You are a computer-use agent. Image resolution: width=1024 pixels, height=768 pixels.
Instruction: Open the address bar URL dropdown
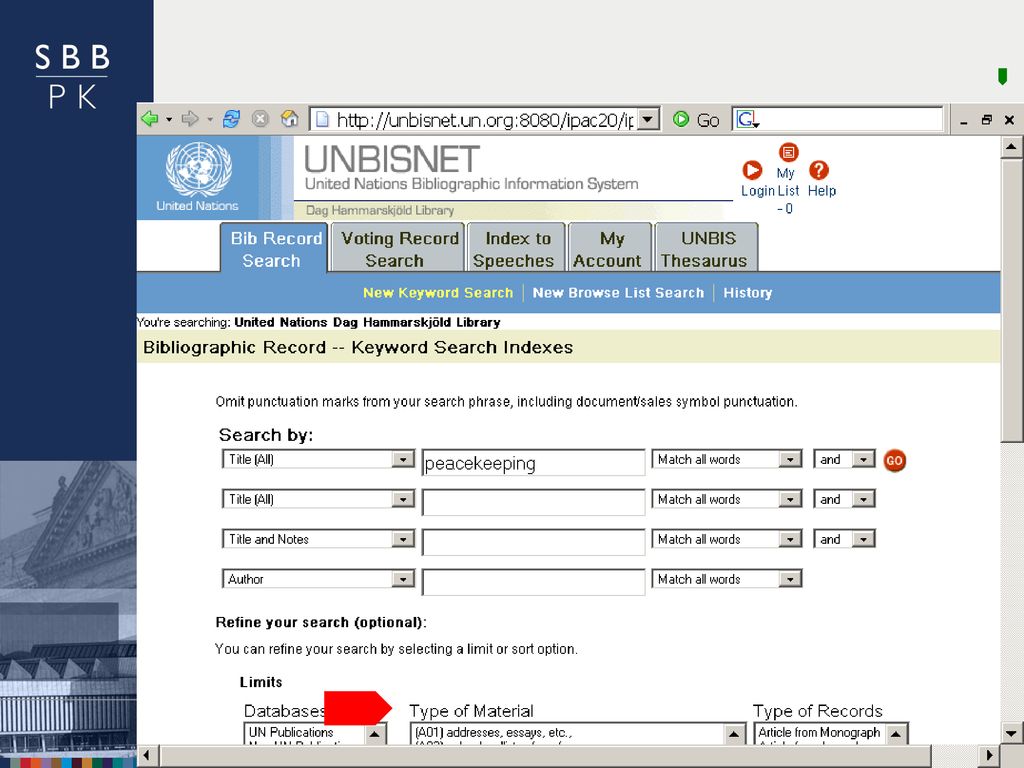(x=647, y=120)
